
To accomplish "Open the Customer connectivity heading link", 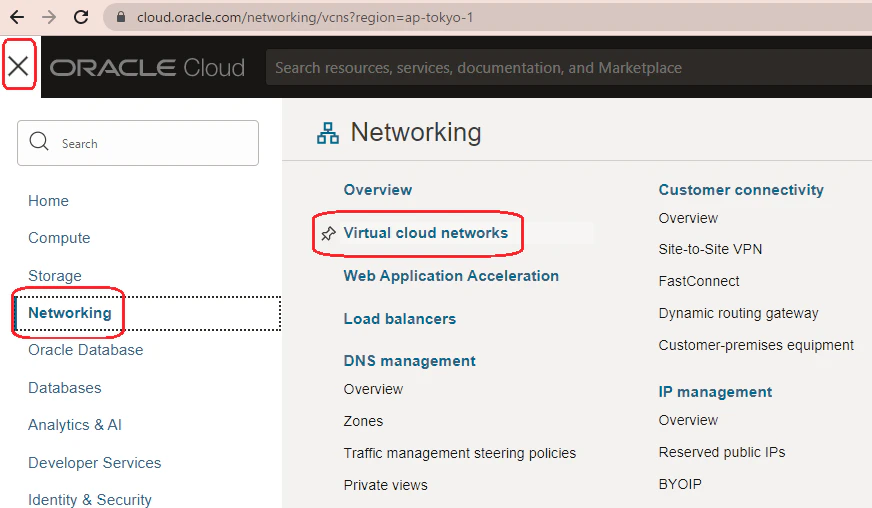I will 741,190.
